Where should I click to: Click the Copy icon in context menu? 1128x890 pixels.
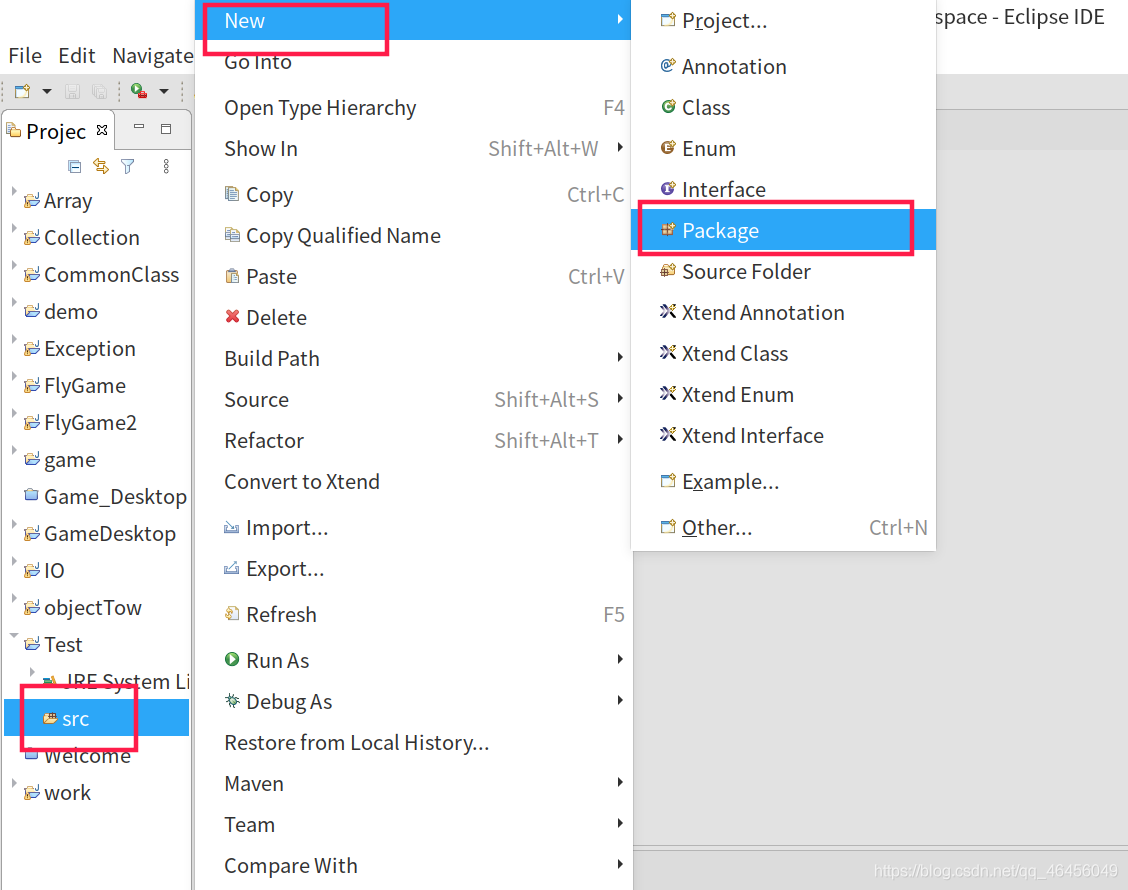232,194
